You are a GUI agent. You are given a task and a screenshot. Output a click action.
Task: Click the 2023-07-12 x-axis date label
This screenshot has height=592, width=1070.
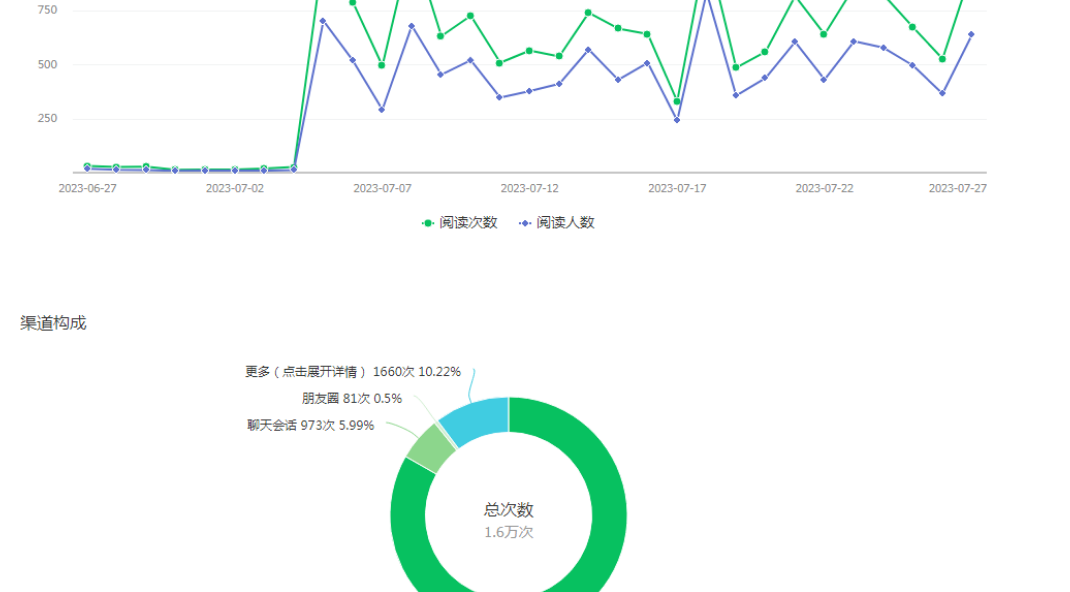(530, 188)
